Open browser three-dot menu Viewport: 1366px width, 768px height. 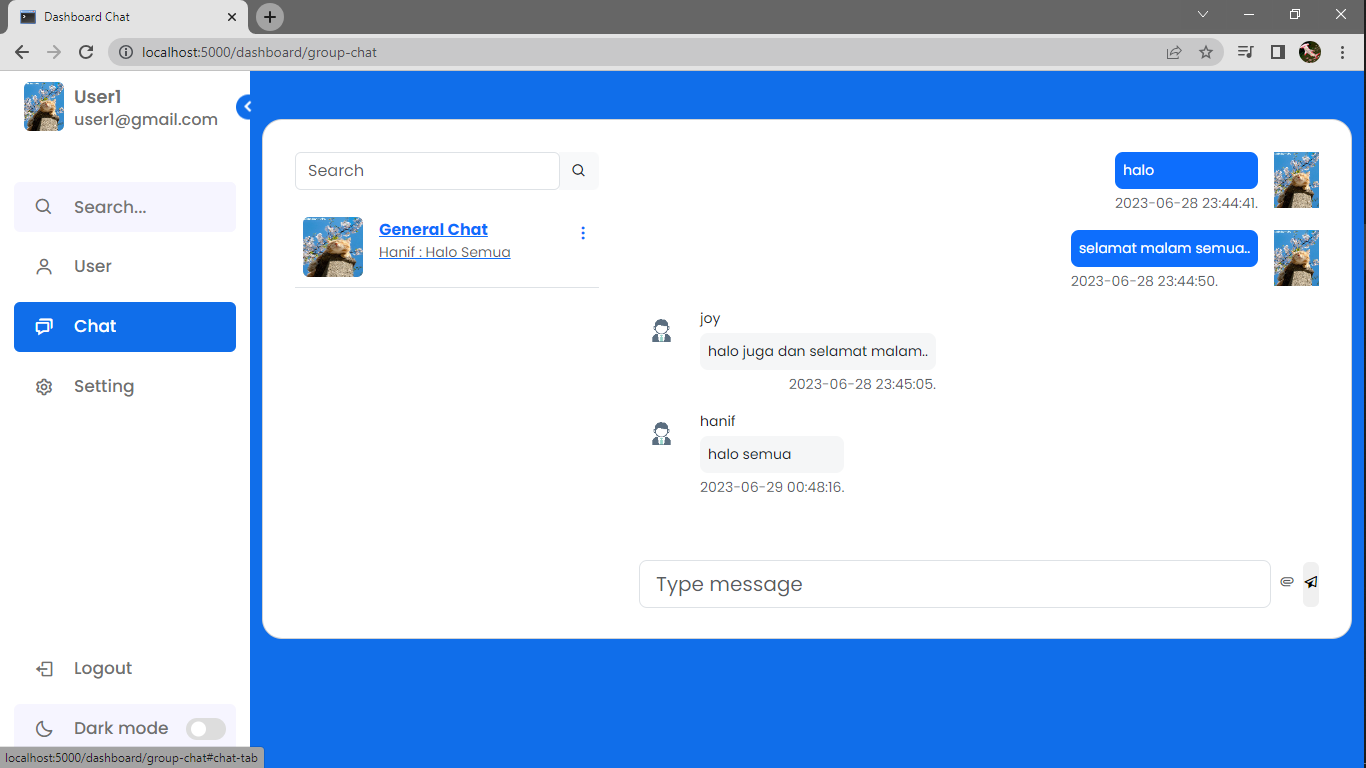pos(1342,52)
